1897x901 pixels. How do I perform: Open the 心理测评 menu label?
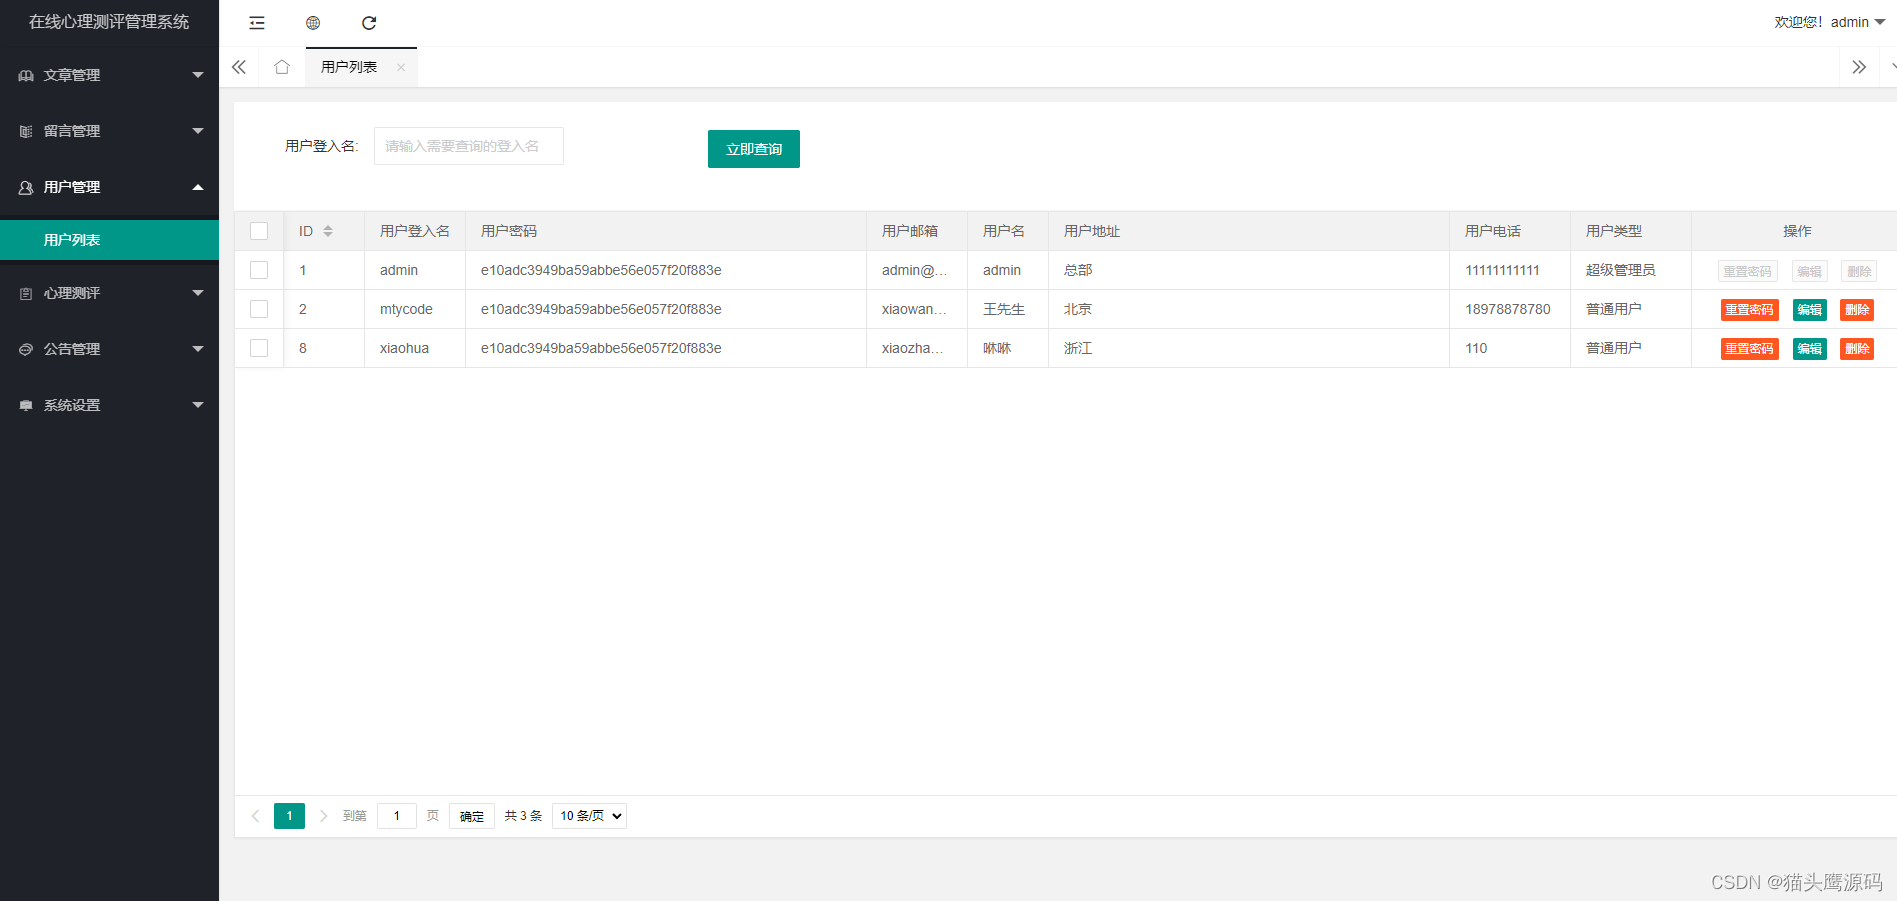point(72,293)
